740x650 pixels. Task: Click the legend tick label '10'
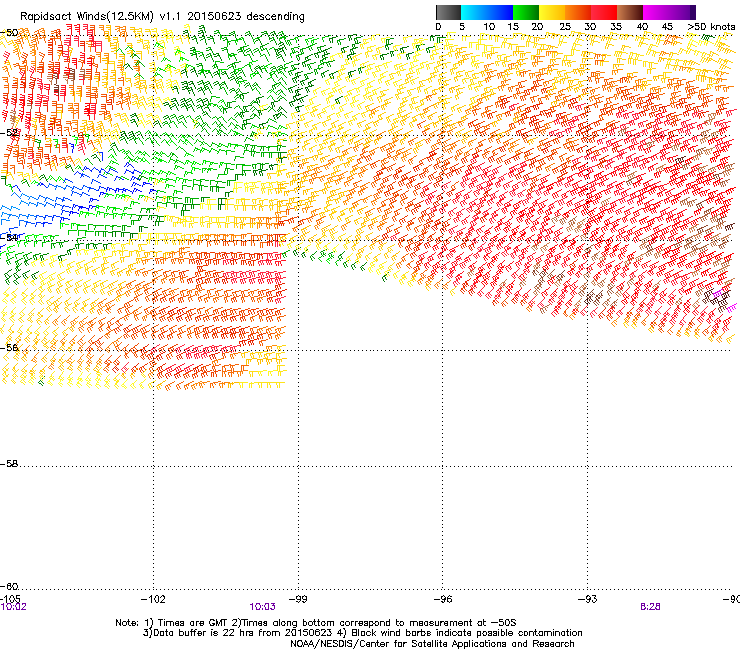click(489, 27)
